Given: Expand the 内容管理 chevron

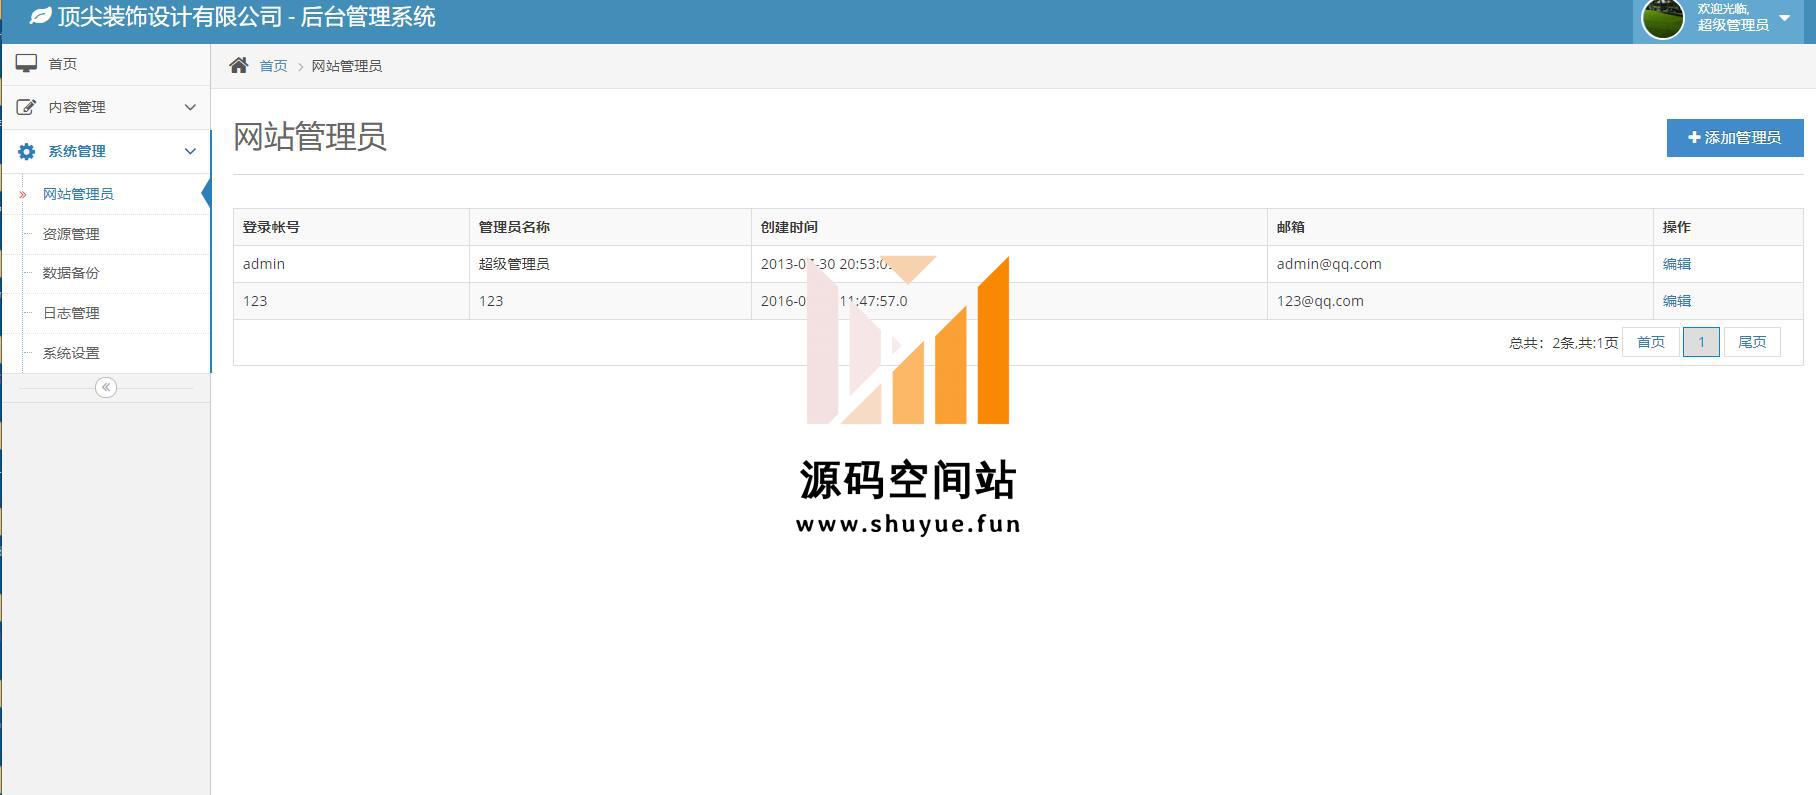Looking at the screenshot, I should pos(190,107).
